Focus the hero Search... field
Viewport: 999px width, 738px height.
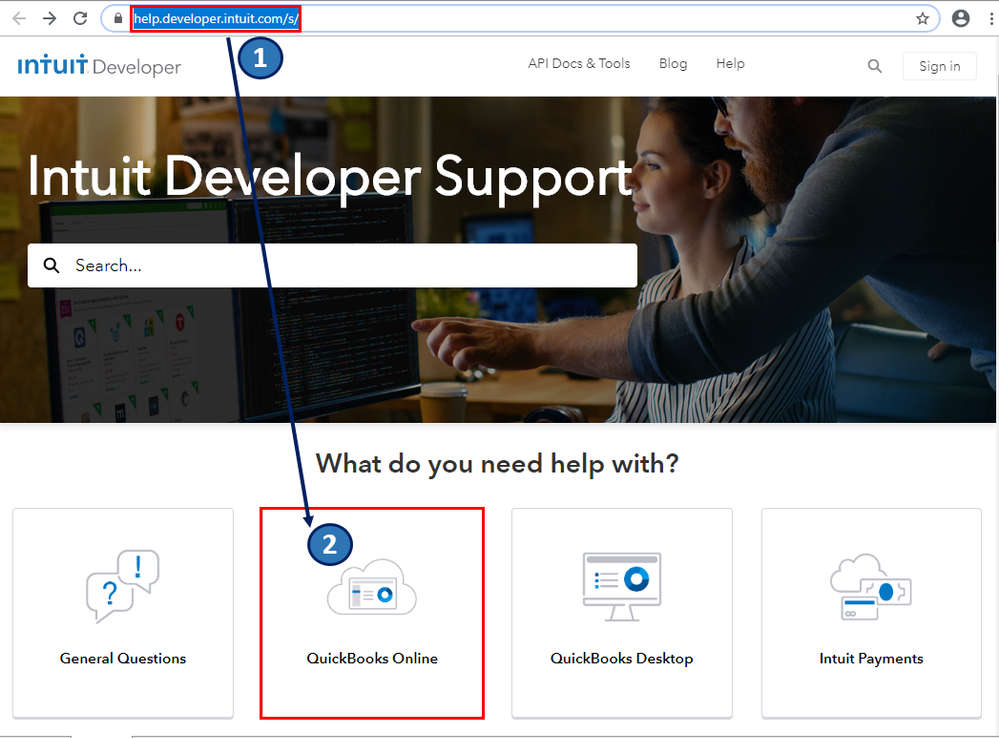tap(332, 265)
